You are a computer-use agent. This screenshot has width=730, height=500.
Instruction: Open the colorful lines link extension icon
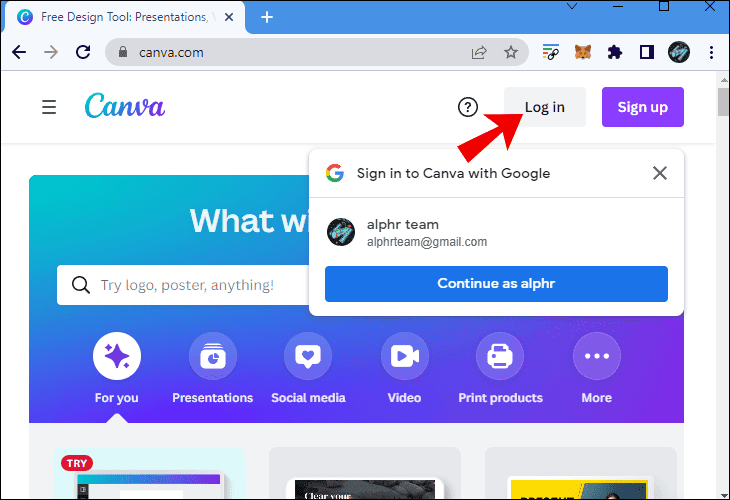tap(551, 52)
